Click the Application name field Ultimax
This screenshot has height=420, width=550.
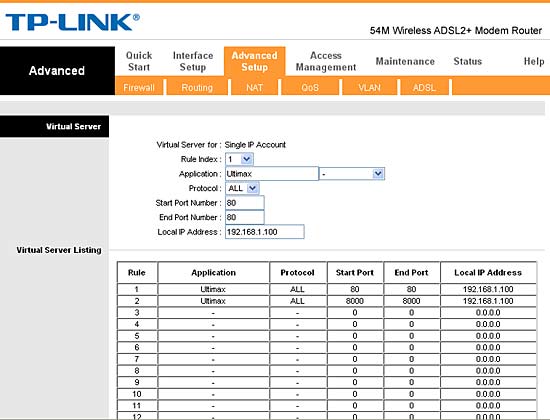272,174
